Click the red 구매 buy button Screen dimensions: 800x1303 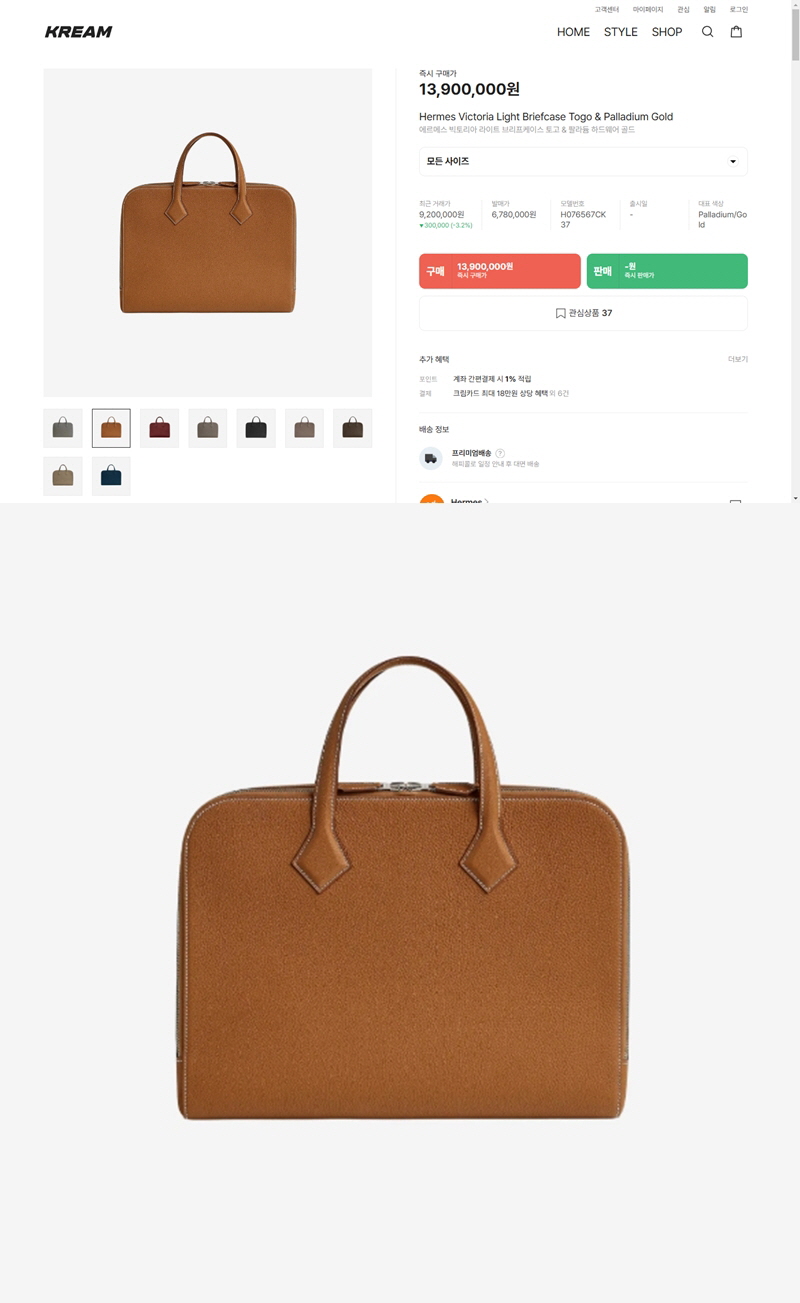point(500,271)
